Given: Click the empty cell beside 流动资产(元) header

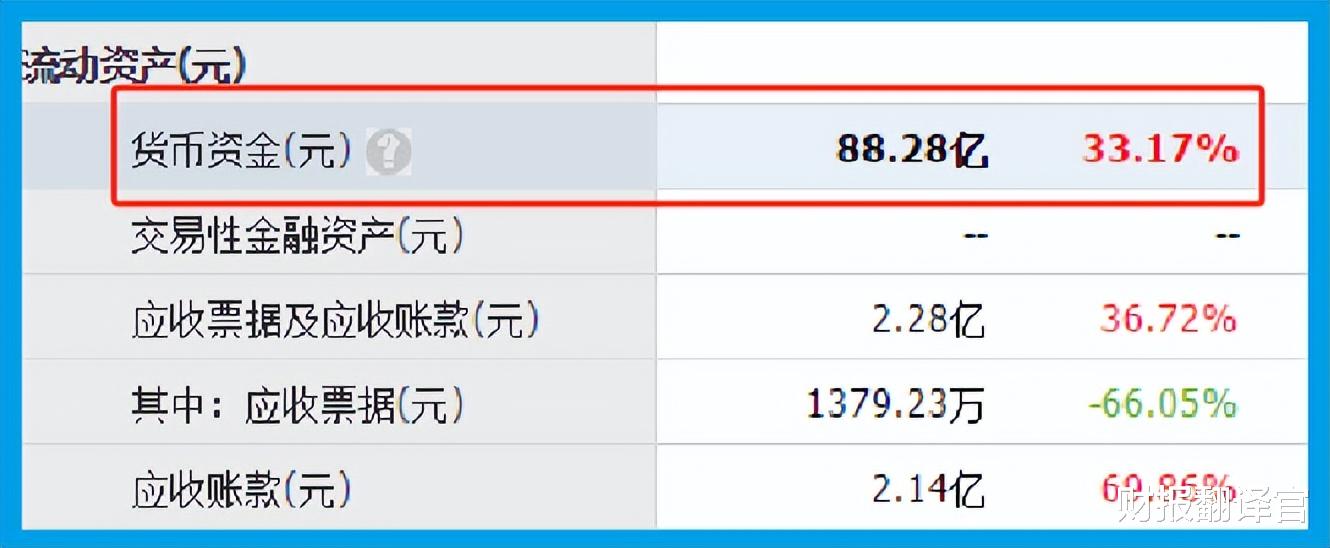Looking at the screenshot, I should [981, 61].
